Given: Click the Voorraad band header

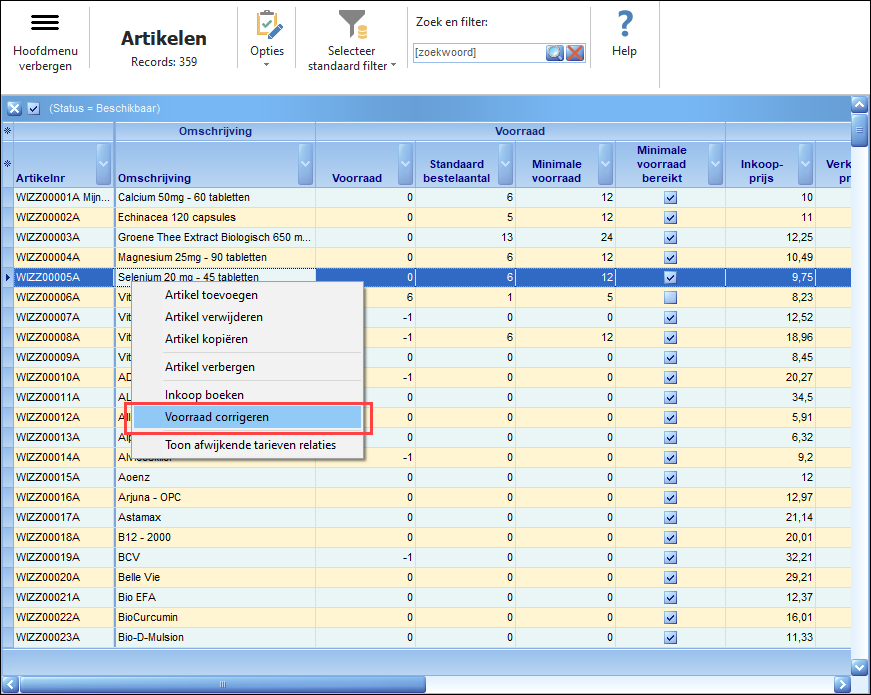Looking at the screenshot, I should tap(520, 132).
